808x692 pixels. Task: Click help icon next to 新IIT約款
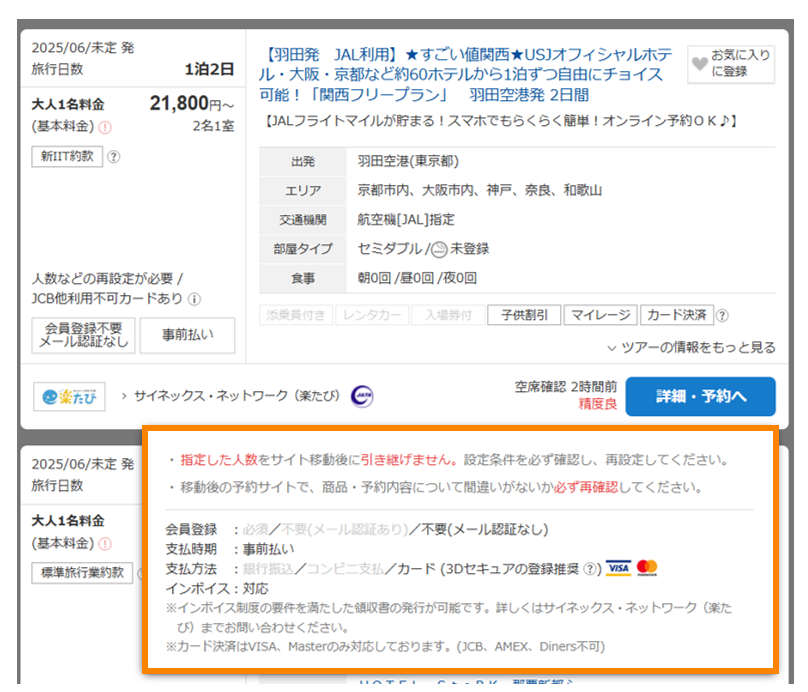point(113,157)
